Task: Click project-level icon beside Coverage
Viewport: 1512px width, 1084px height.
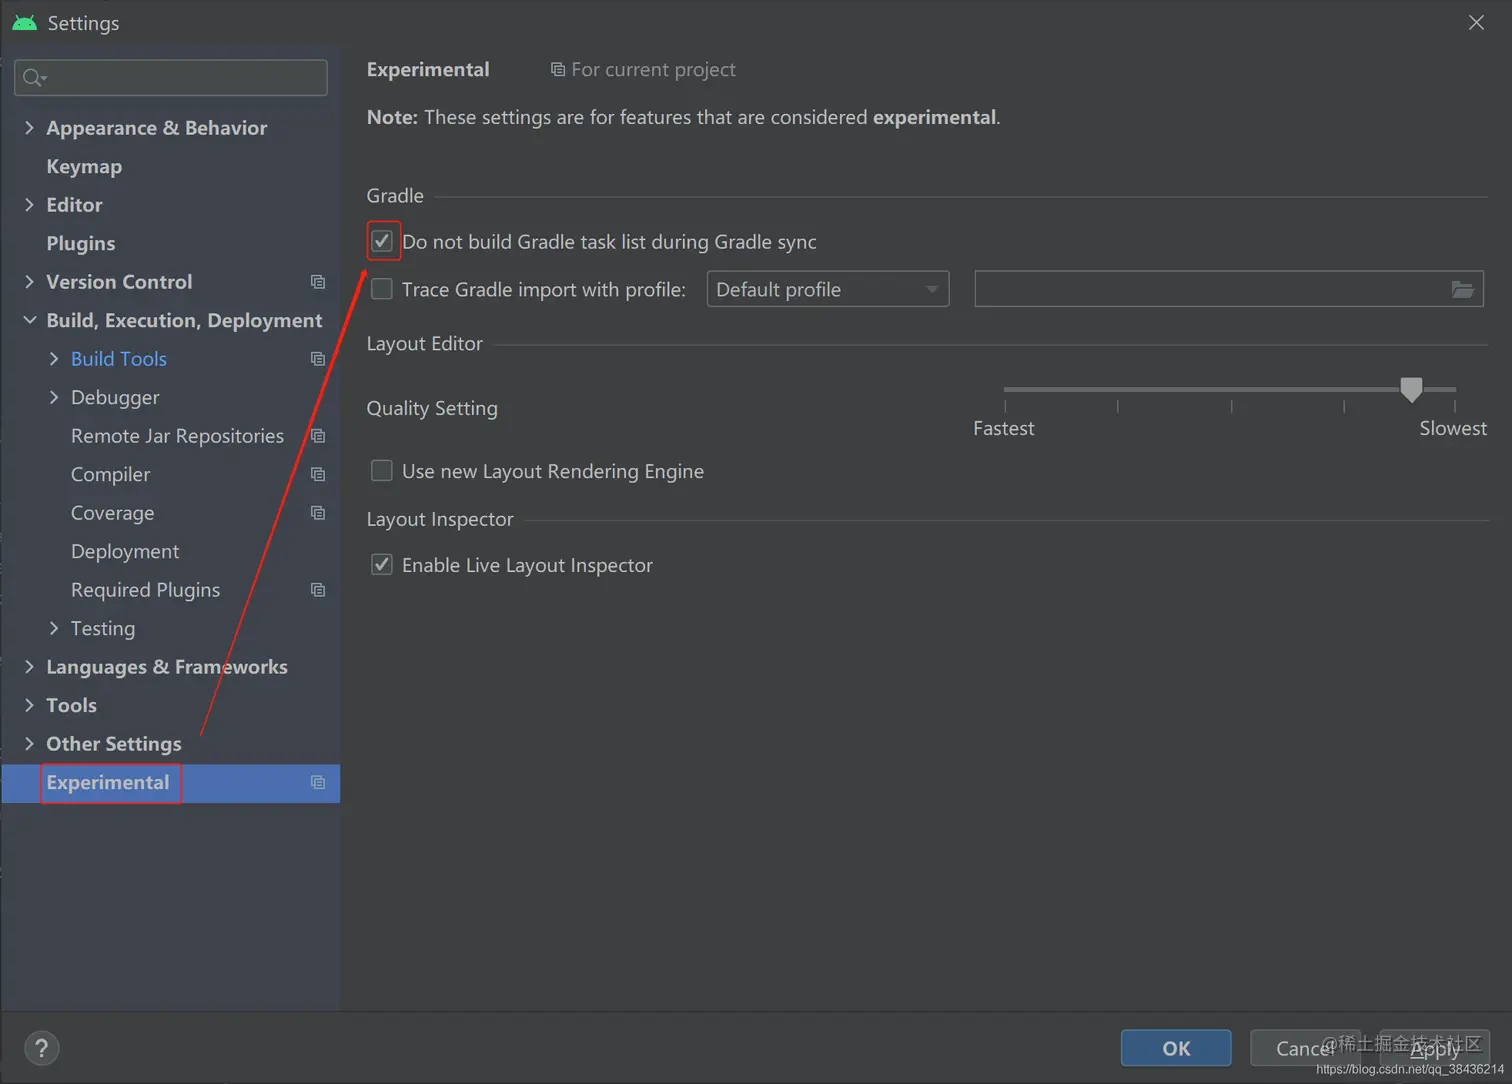Action: 318,513
